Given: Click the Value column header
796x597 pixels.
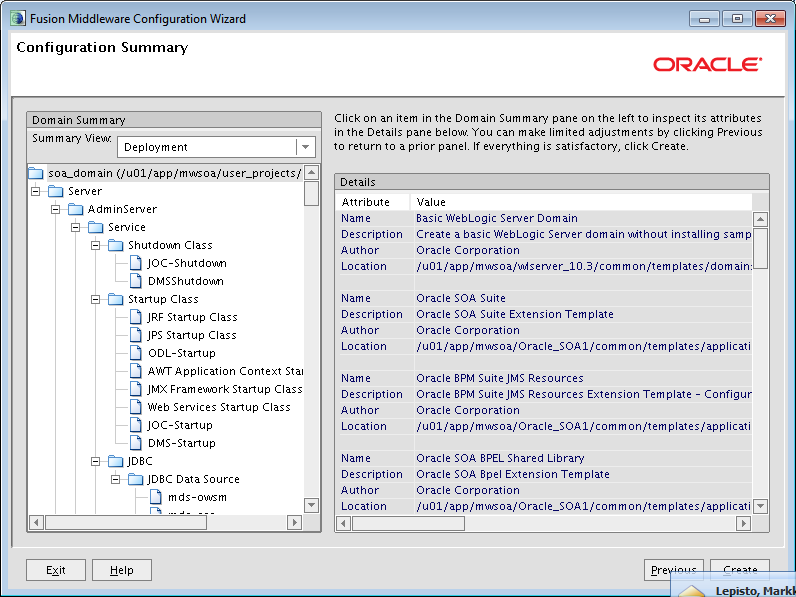Looking at the screenshot, I should pos(581,202).
